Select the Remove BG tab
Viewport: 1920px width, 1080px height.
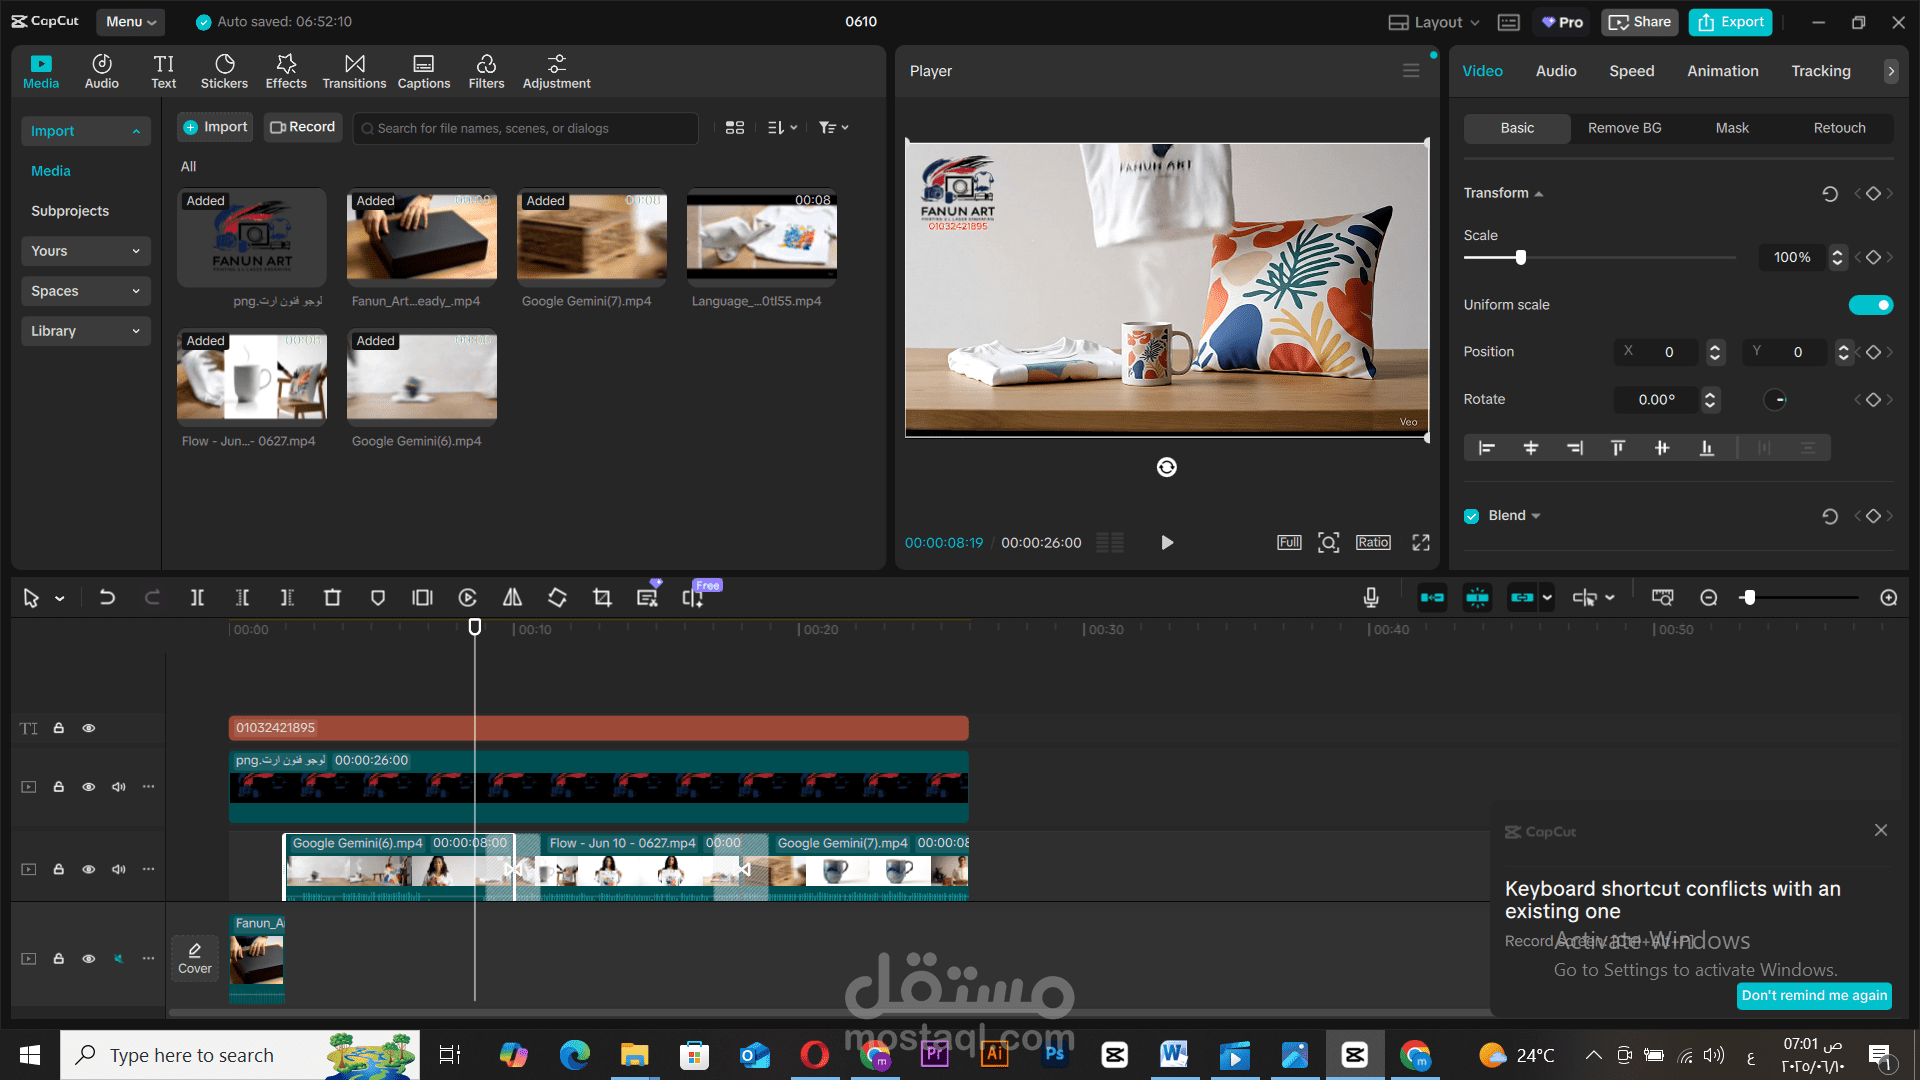click(1624, 128)
